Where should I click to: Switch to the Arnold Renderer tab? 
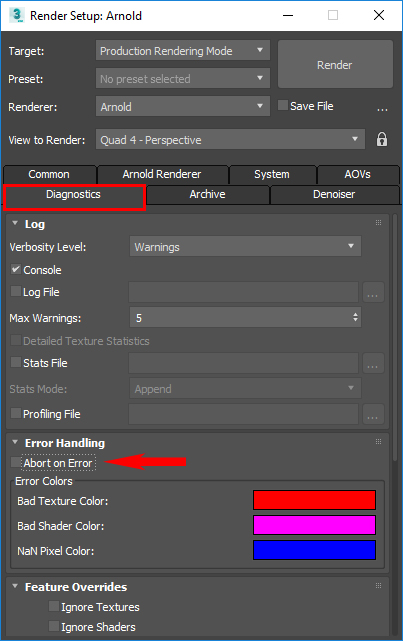tap(162, 175)
